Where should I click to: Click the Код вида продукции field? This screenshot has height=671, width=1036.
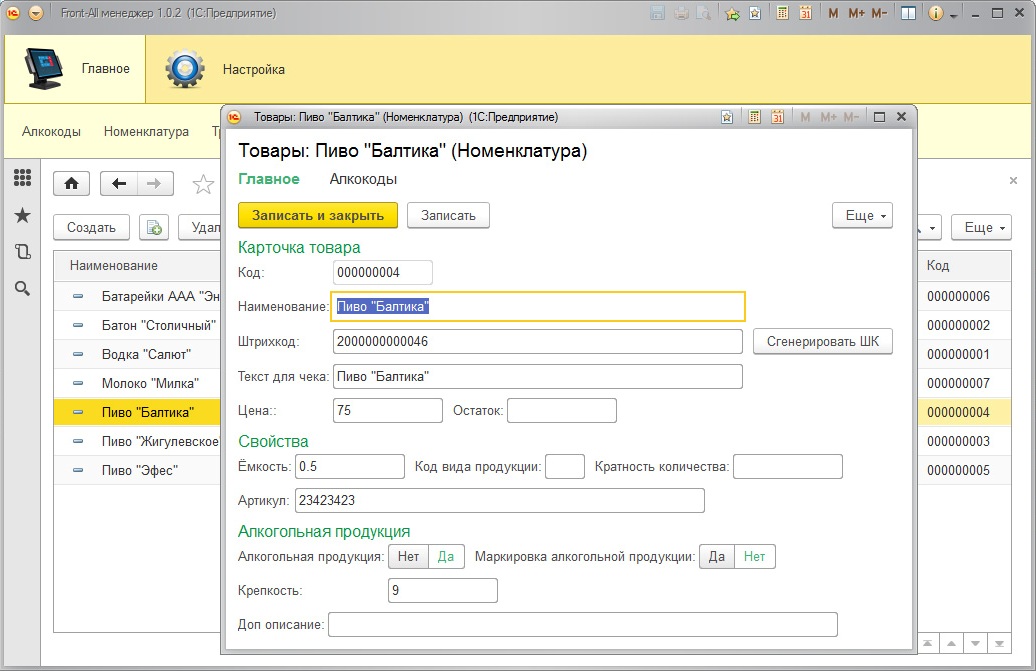[565, 466]
